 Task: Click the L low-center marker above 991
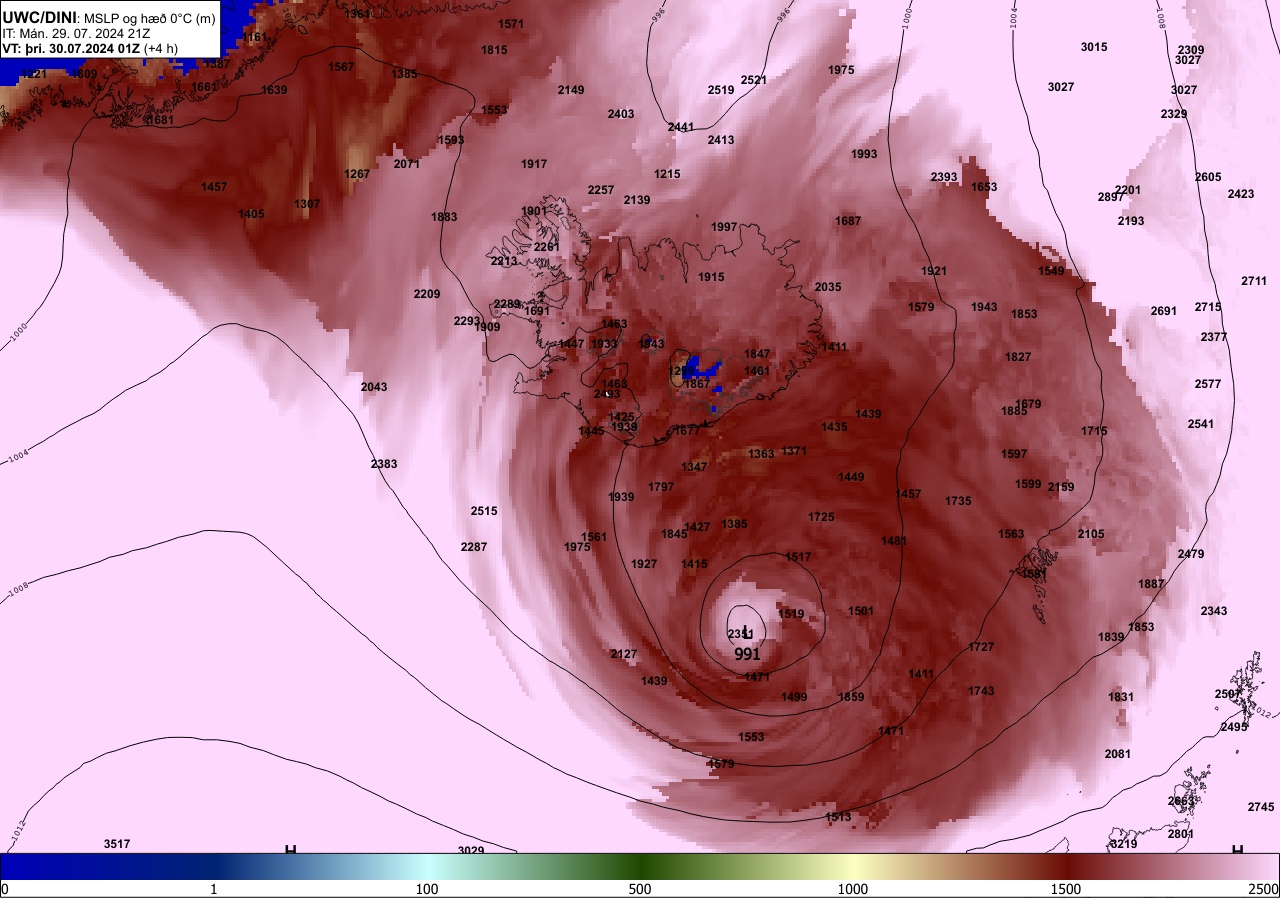[746, 632]
